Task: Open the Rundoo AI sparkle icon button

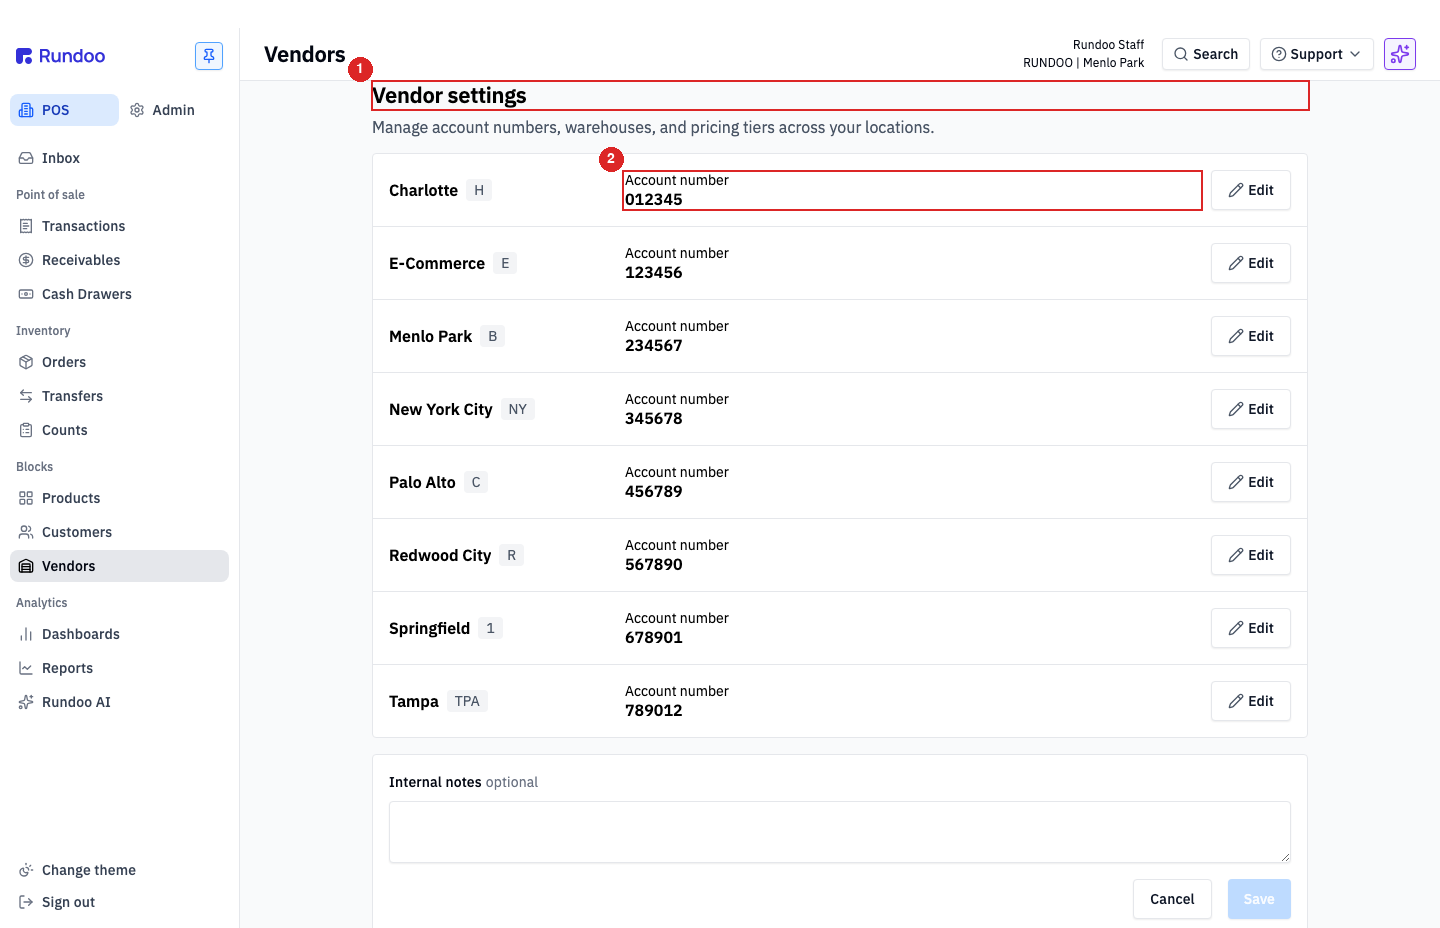Action: (1400, 54)
